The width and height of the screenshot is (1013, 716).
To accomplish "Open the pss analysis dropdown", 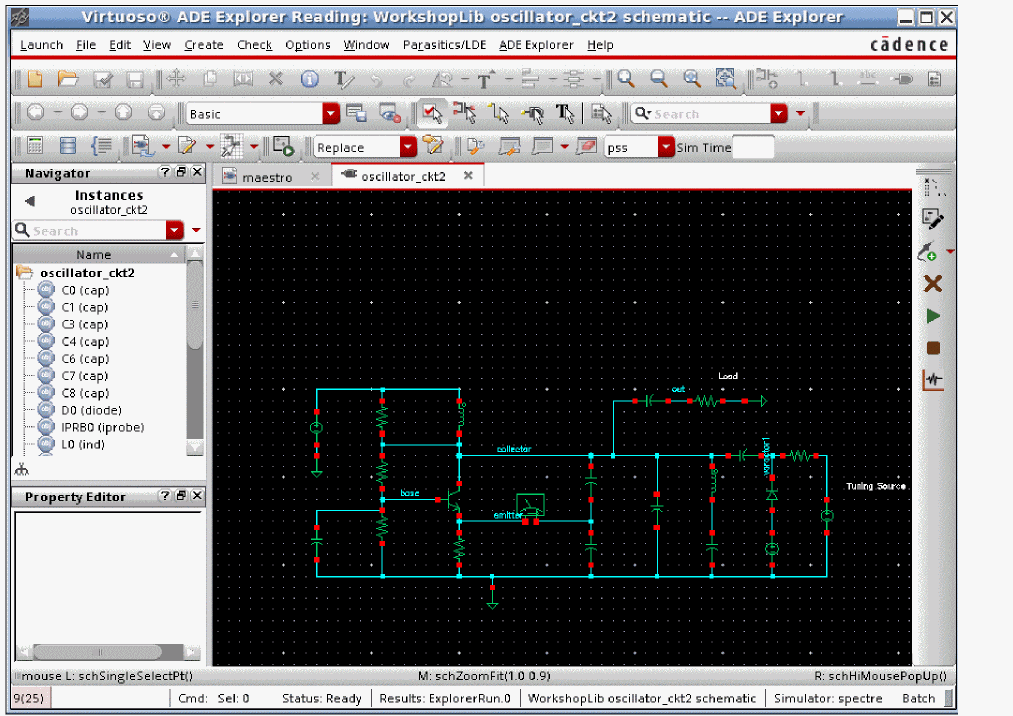I will pyautogui.click(x=666, y=147).
